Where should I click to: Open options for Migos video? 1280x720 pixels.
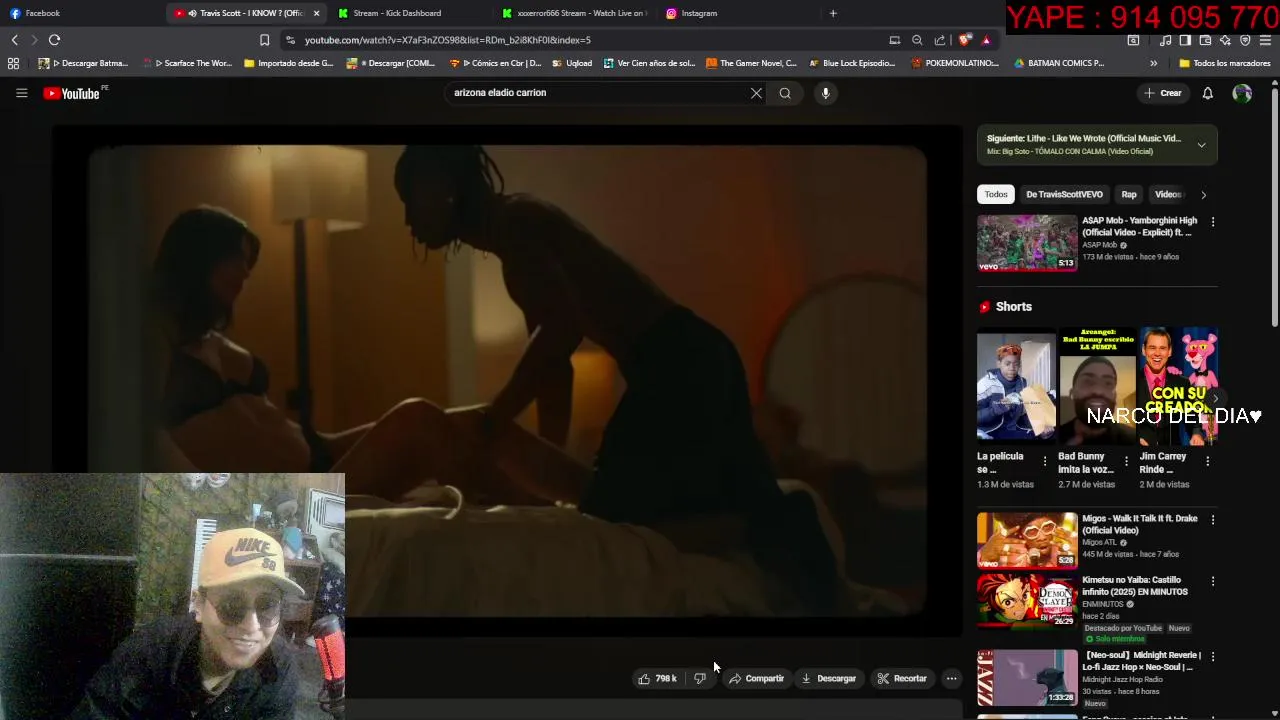[x=1213, y=519]
